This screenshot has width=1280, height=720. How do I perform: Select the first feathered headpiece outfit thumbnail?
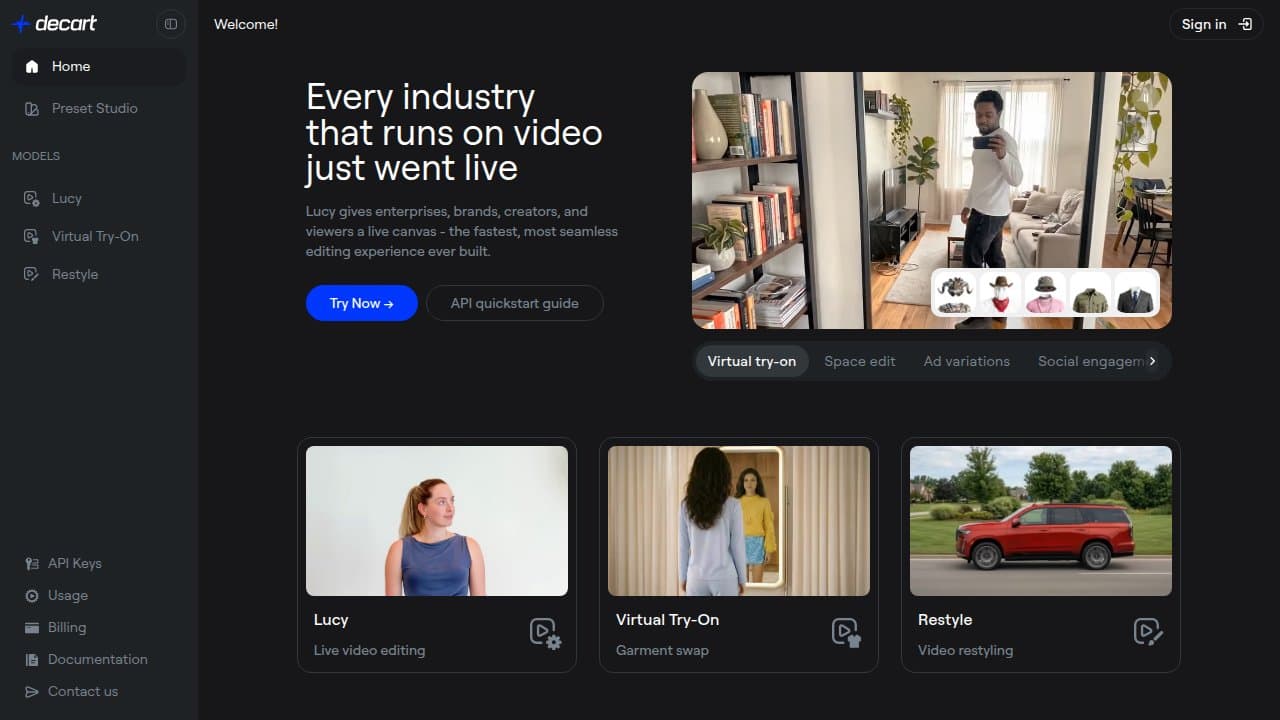(x=955, y=293)
